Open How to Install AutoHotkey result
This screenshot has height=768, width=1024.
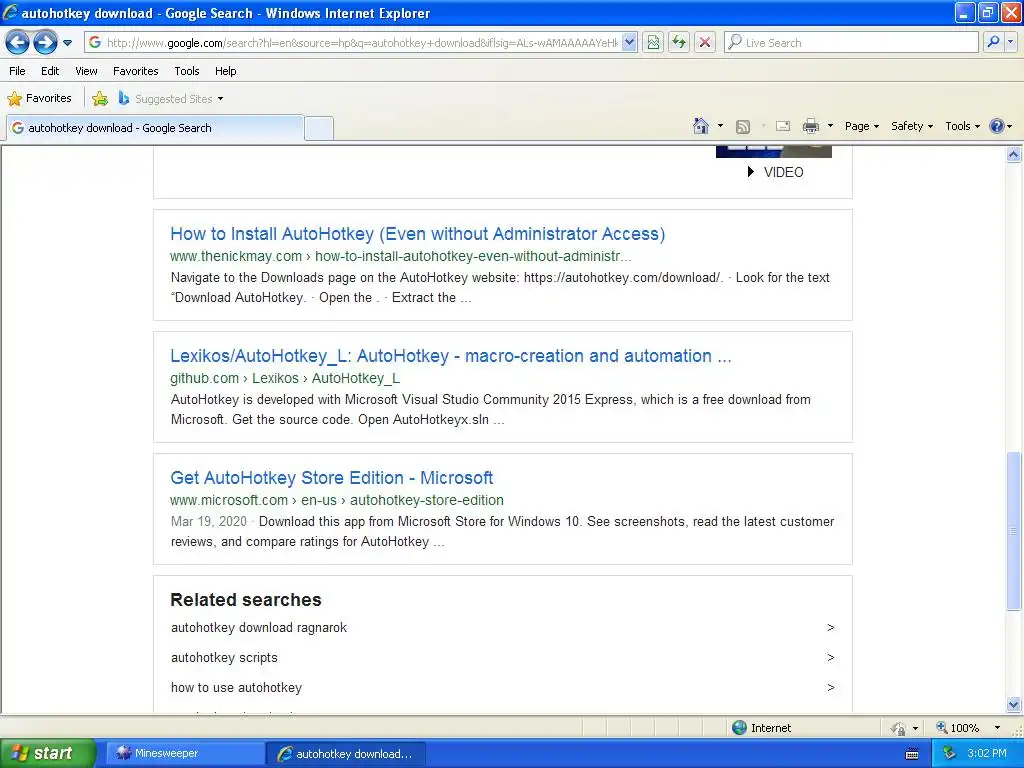tap(417, 234)
